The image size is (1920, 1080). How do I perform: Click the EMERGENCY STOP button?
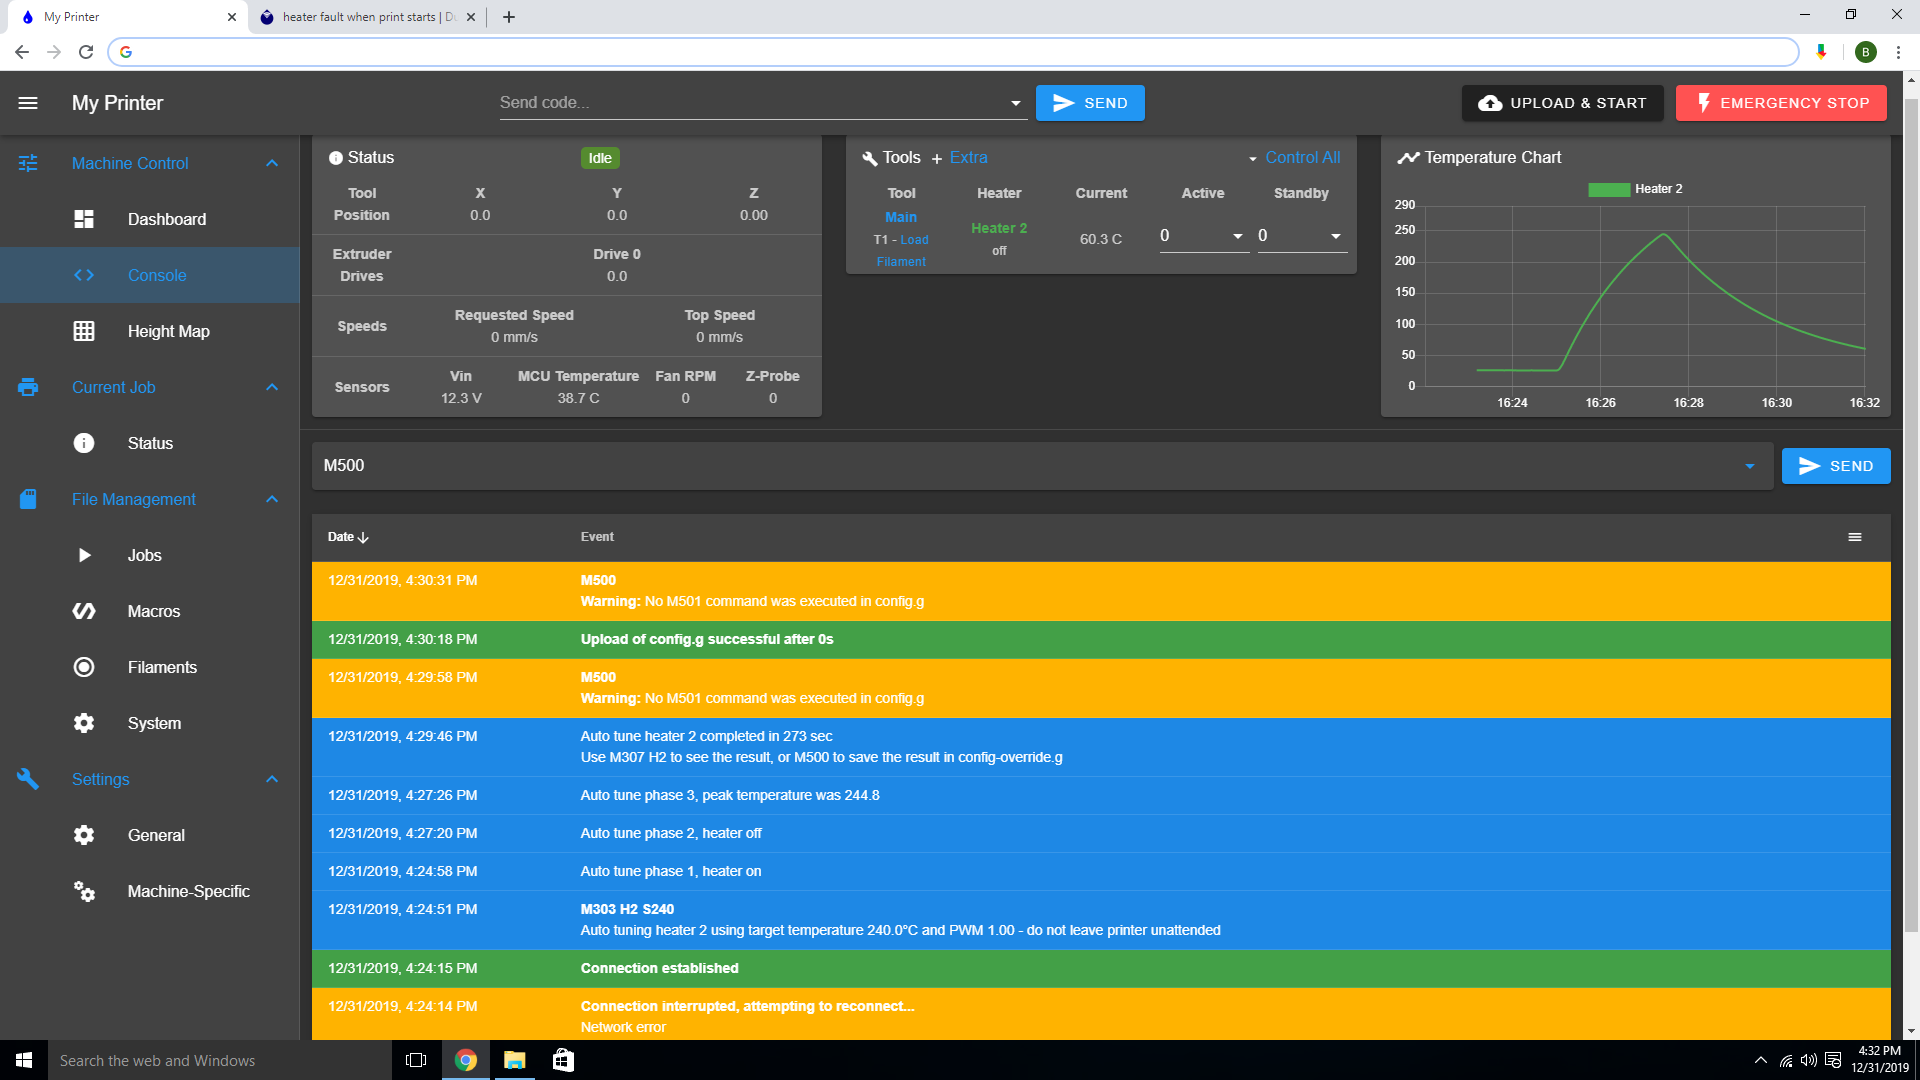click(1781, 103)
